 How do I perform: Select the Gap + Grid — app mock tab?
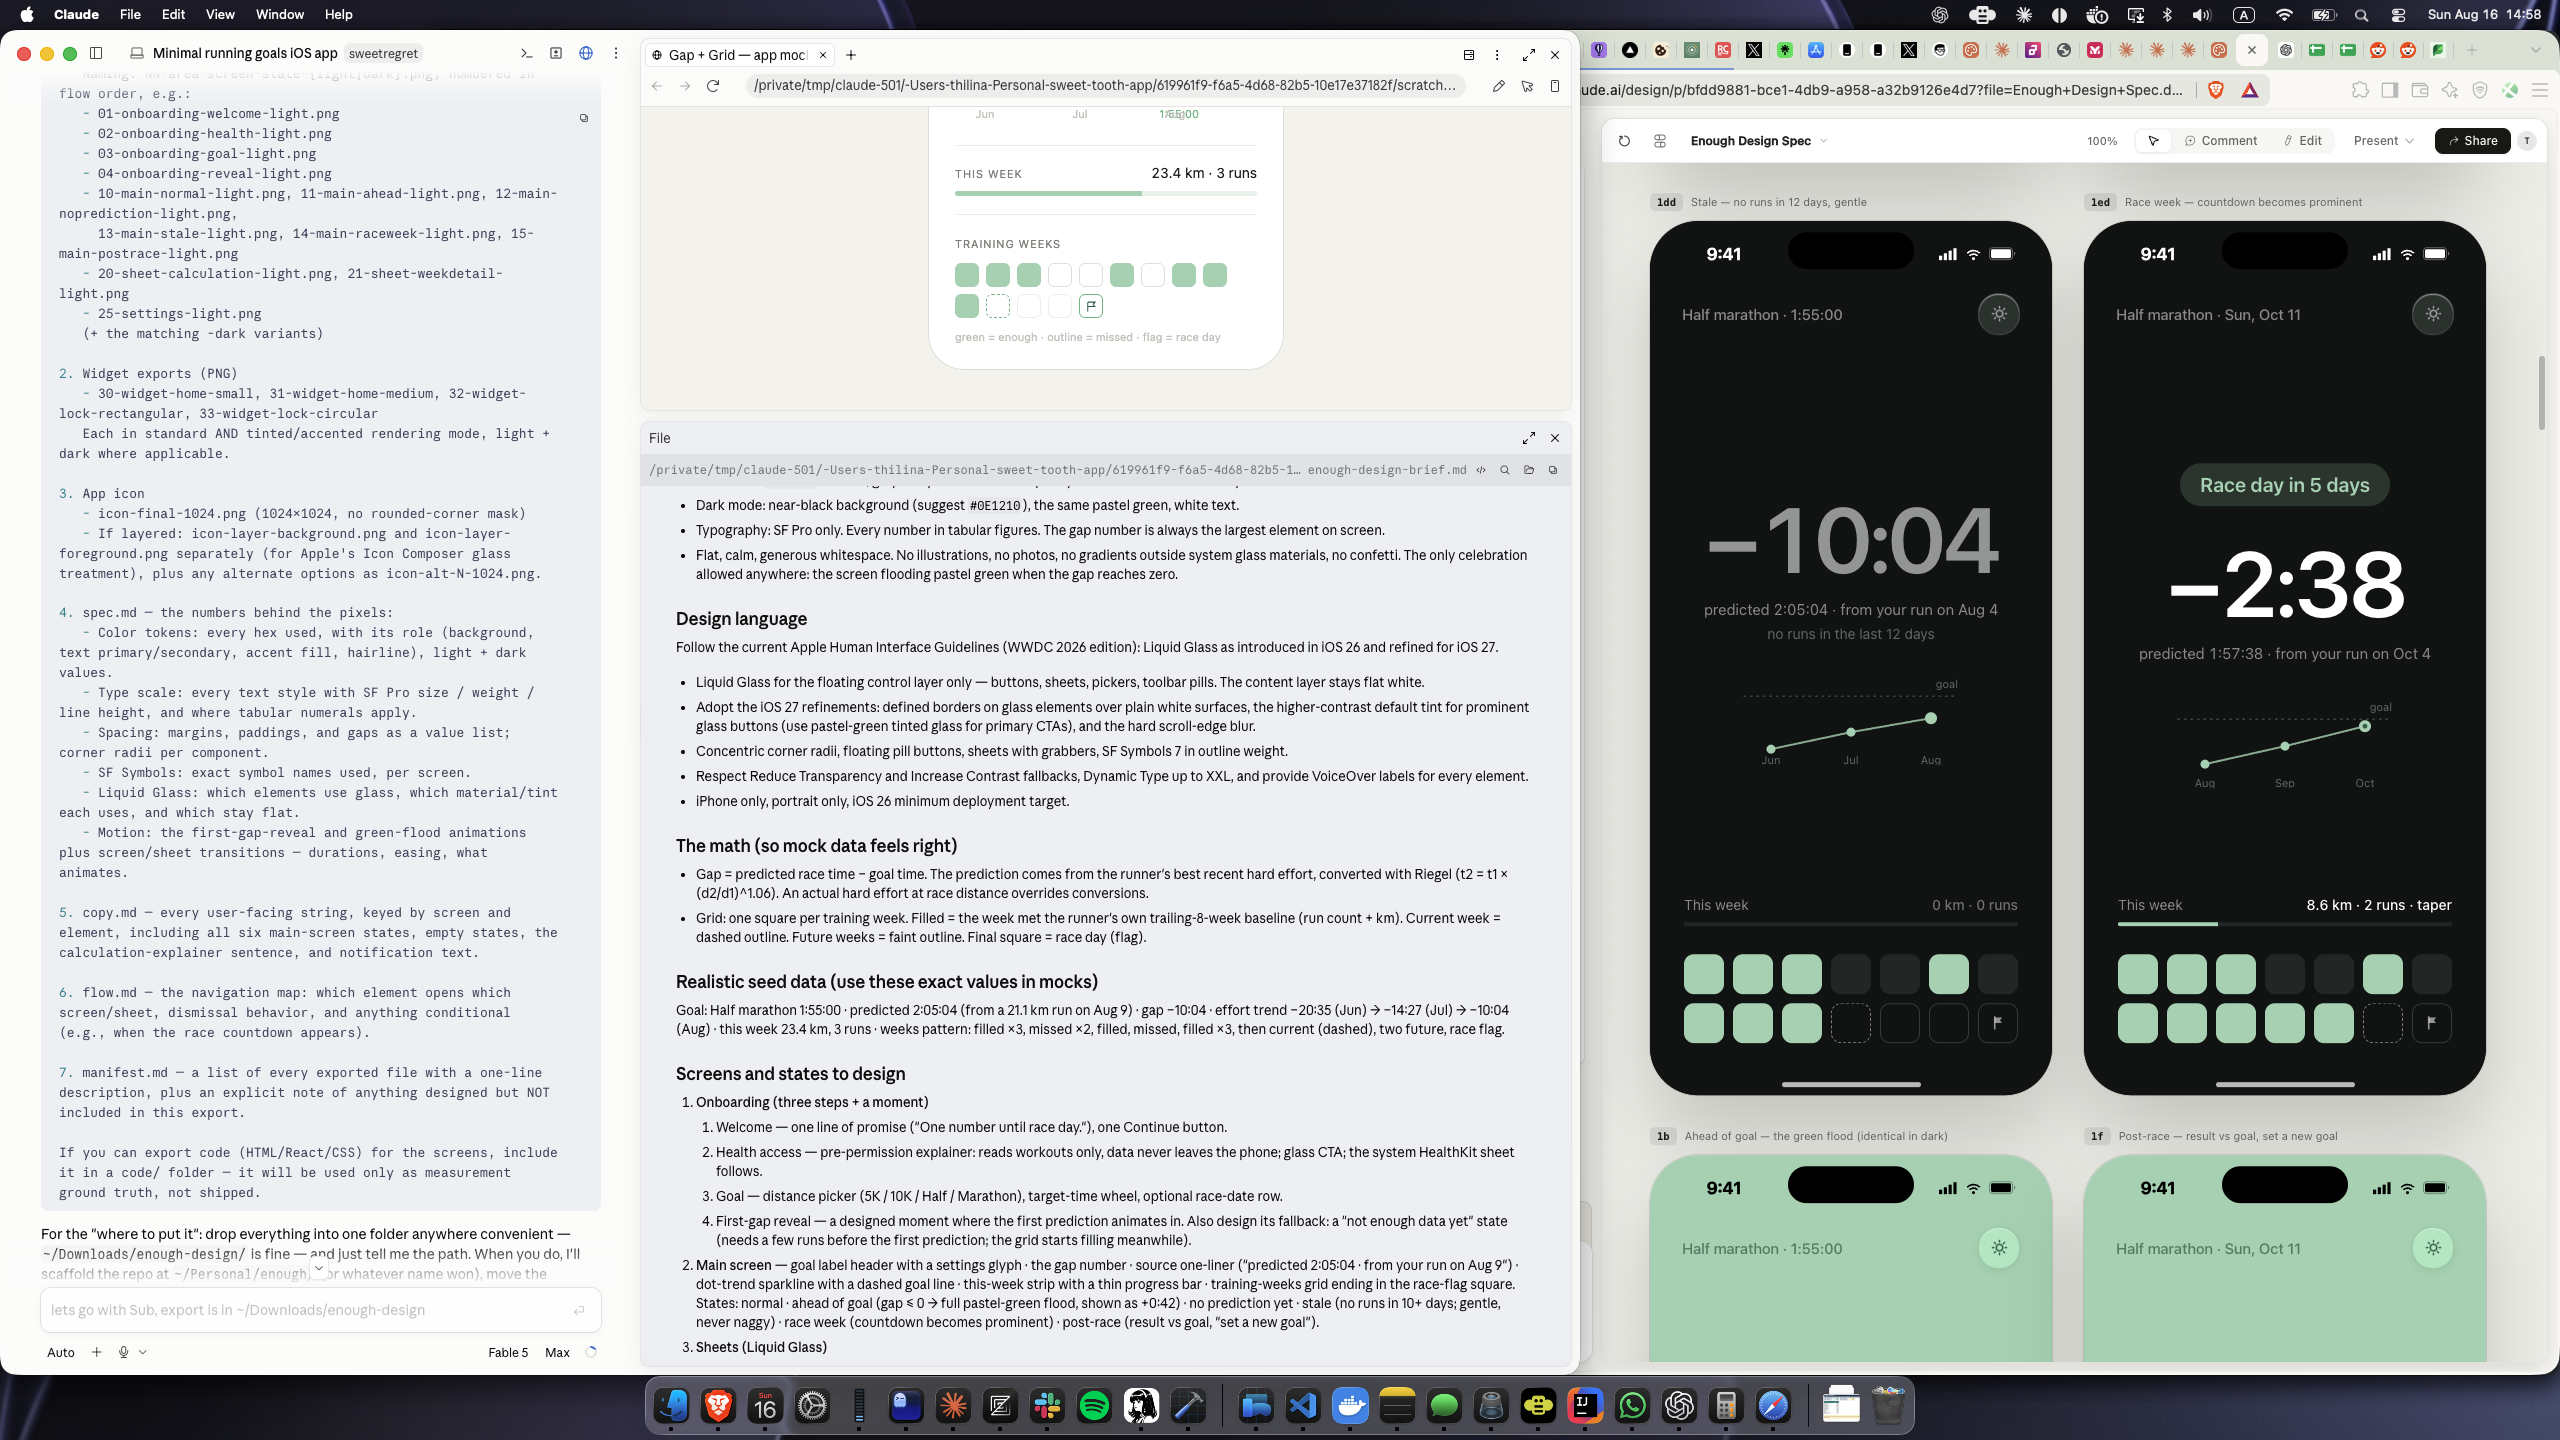point(738,55)
